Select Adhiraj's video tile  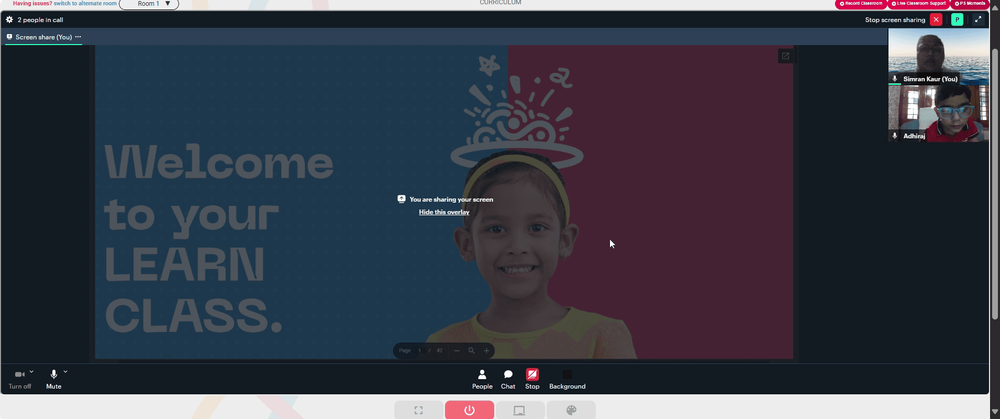[x=939, y=114]
